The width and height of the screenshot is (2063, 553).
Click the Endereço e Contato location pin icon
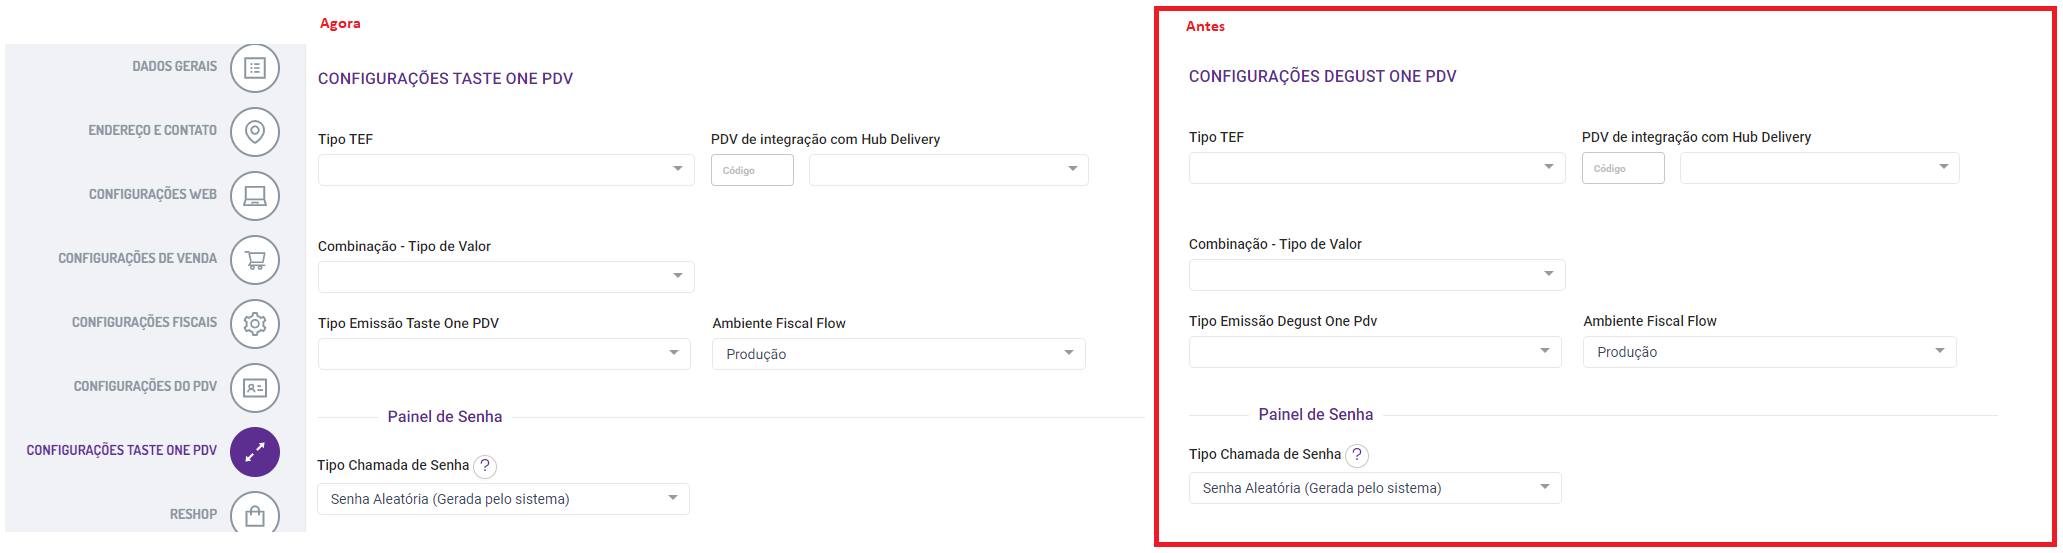click(x=255, y=132)
